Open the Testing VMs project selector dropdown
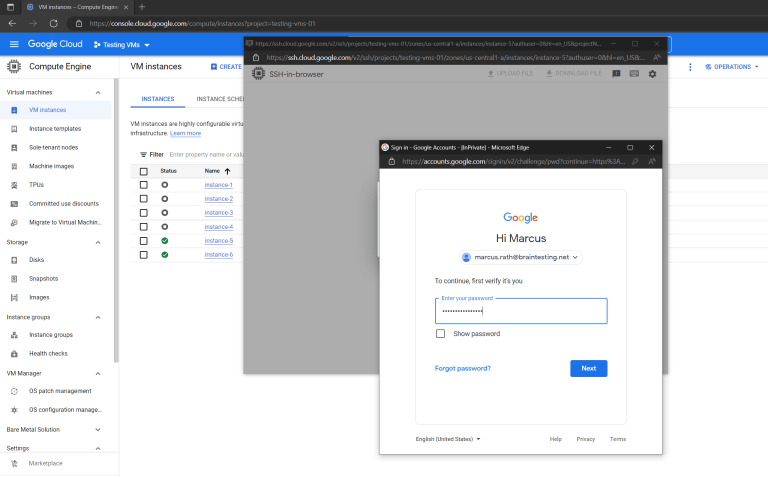 [x=121, y=45]
